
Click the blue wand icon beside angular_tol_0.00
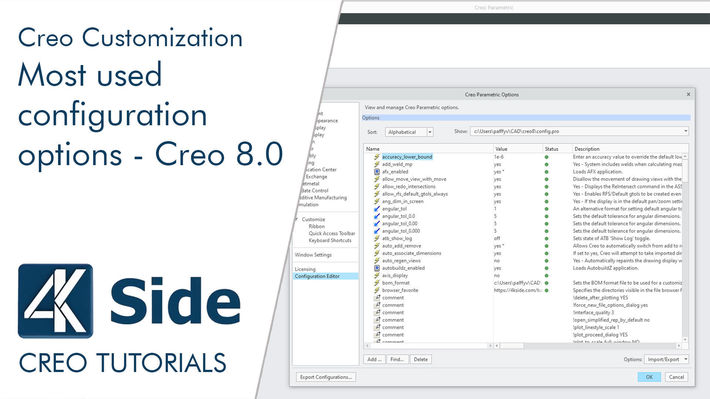coord(376,223)
